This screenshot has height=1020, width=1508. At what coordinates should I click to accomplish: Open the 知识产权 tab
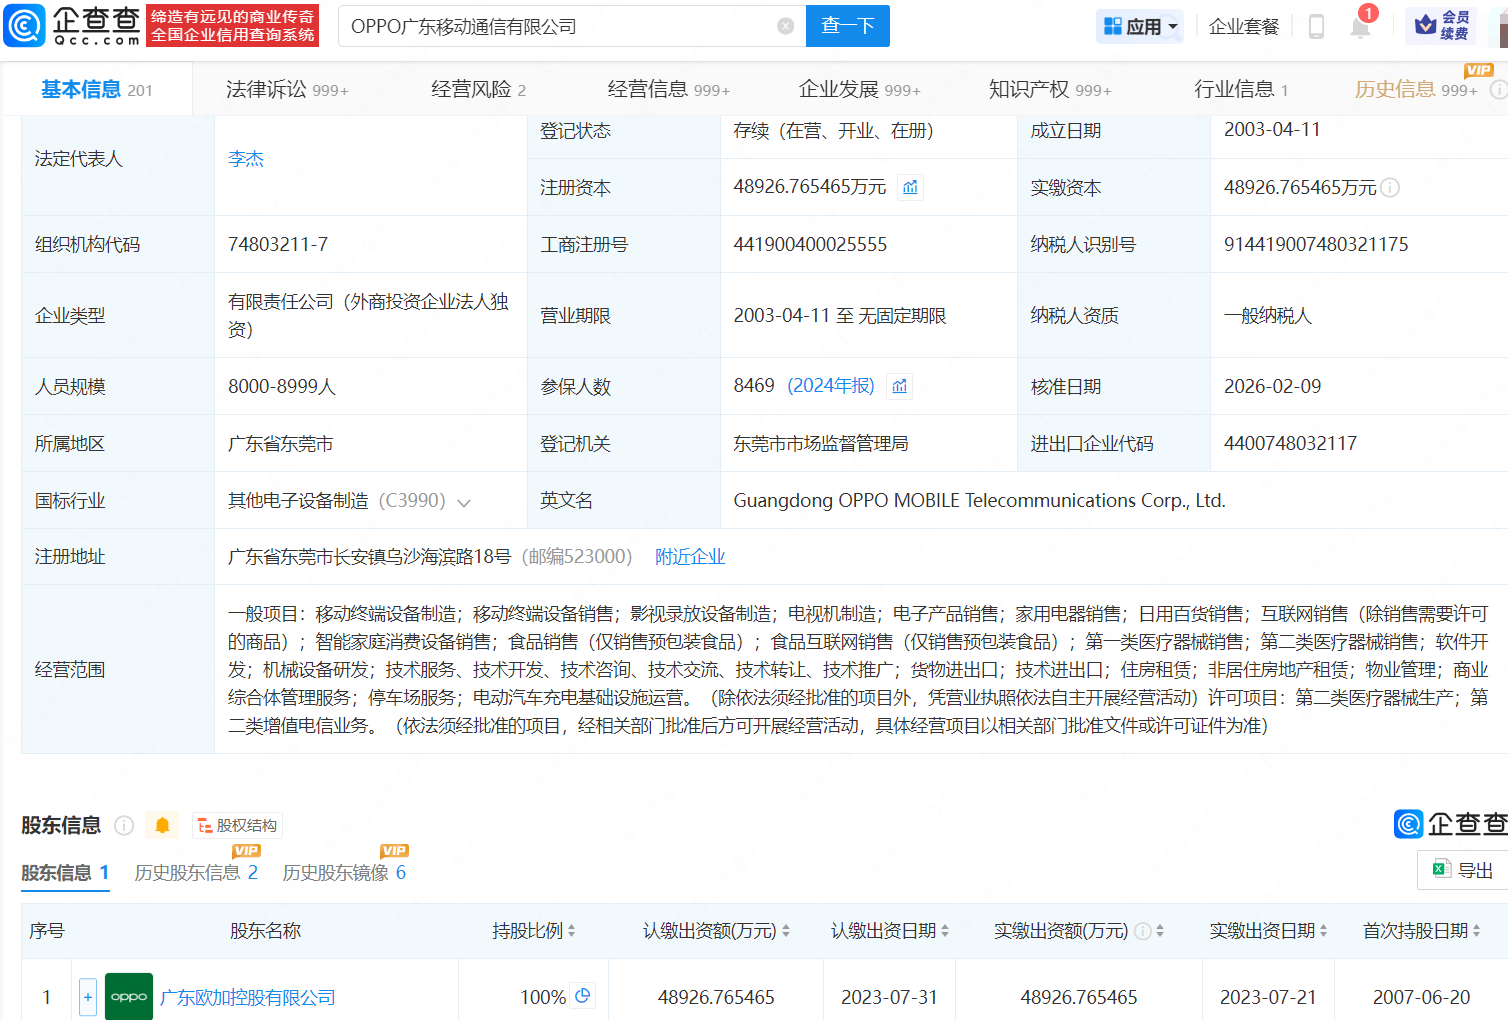1049,90
